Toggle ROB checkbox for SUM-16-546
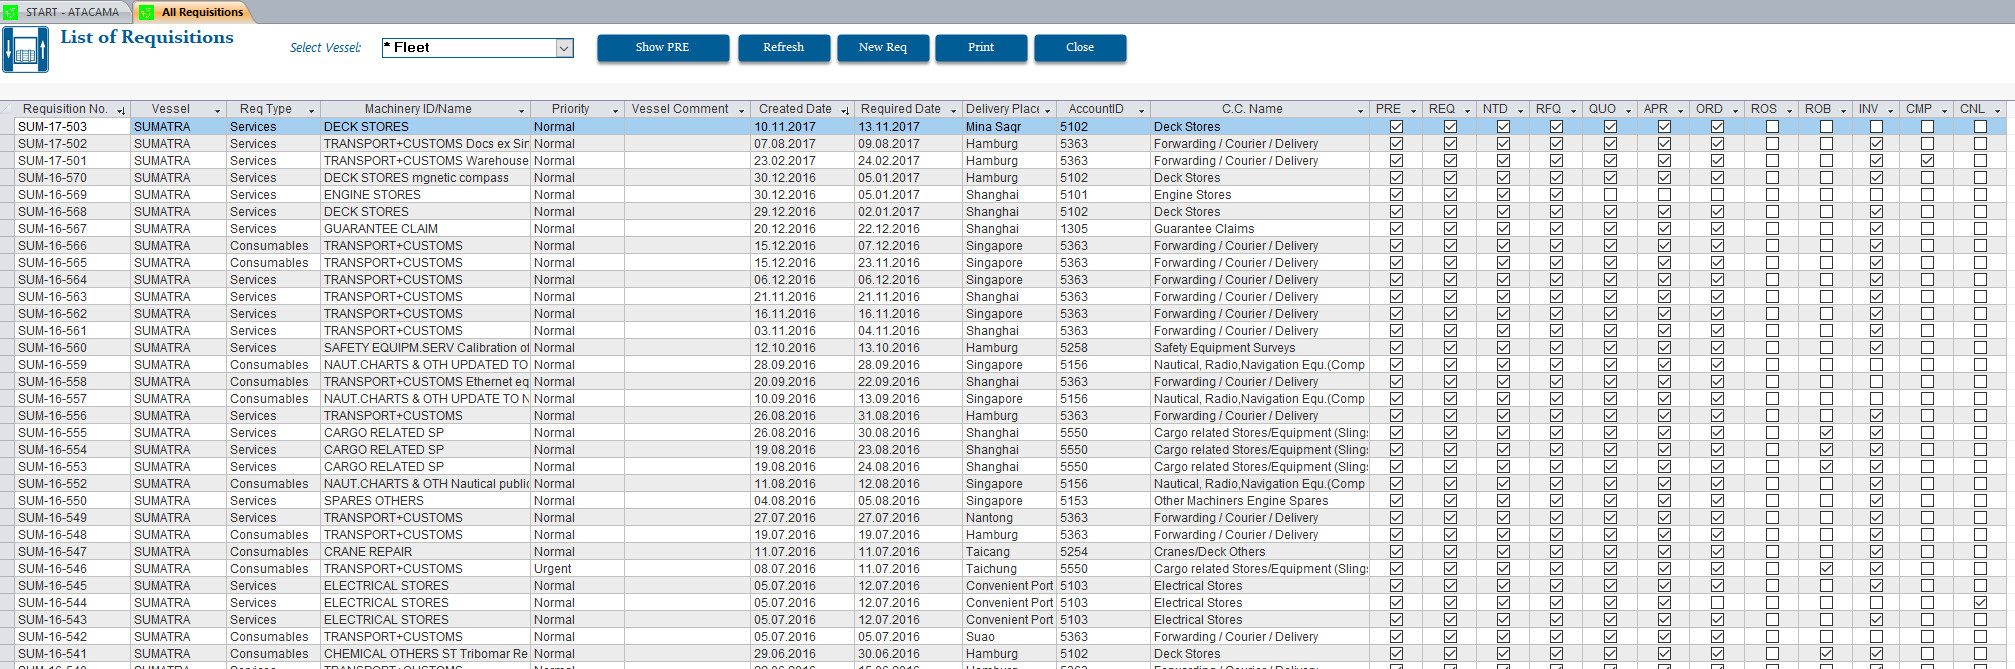 (x=1826, y=569)
